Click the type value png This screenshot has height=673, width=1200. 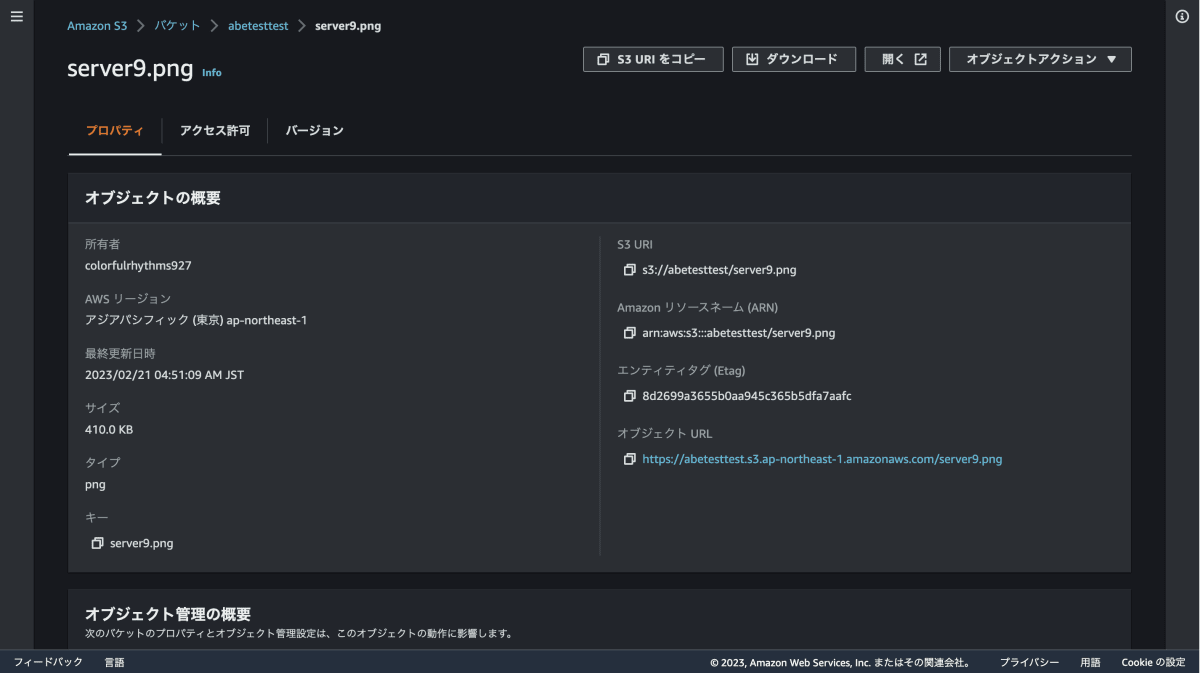95,484
